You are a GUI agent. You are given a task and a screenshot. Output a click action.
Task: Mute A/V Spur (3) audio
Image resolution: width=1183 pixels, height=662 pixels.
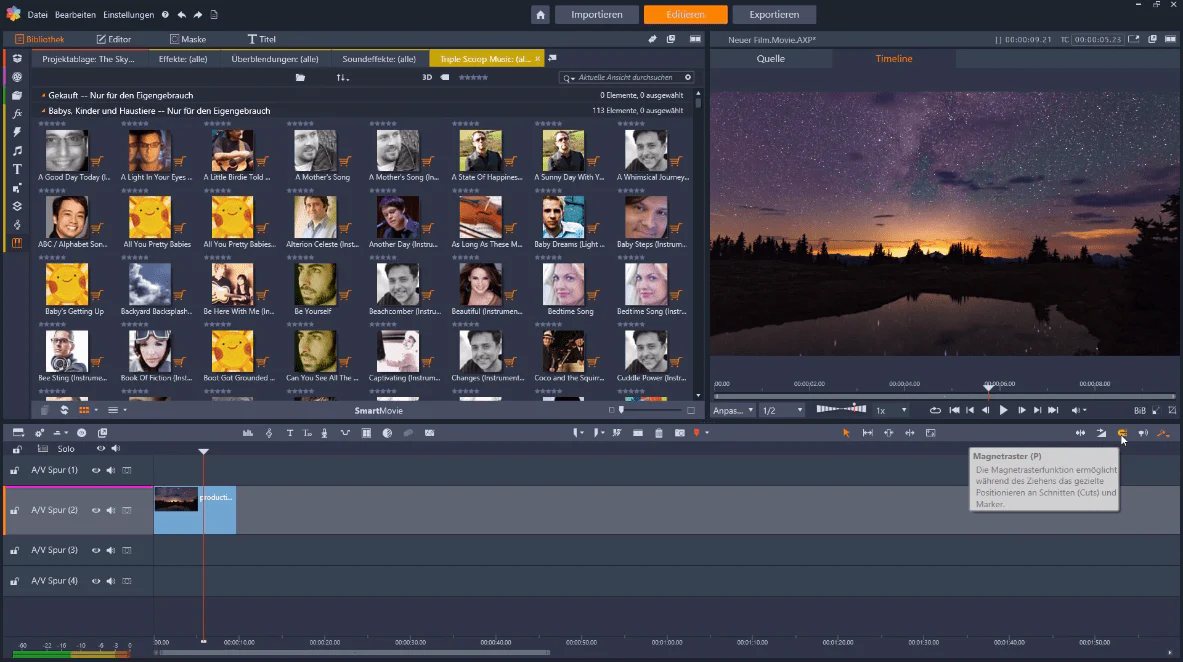(111, 550)
